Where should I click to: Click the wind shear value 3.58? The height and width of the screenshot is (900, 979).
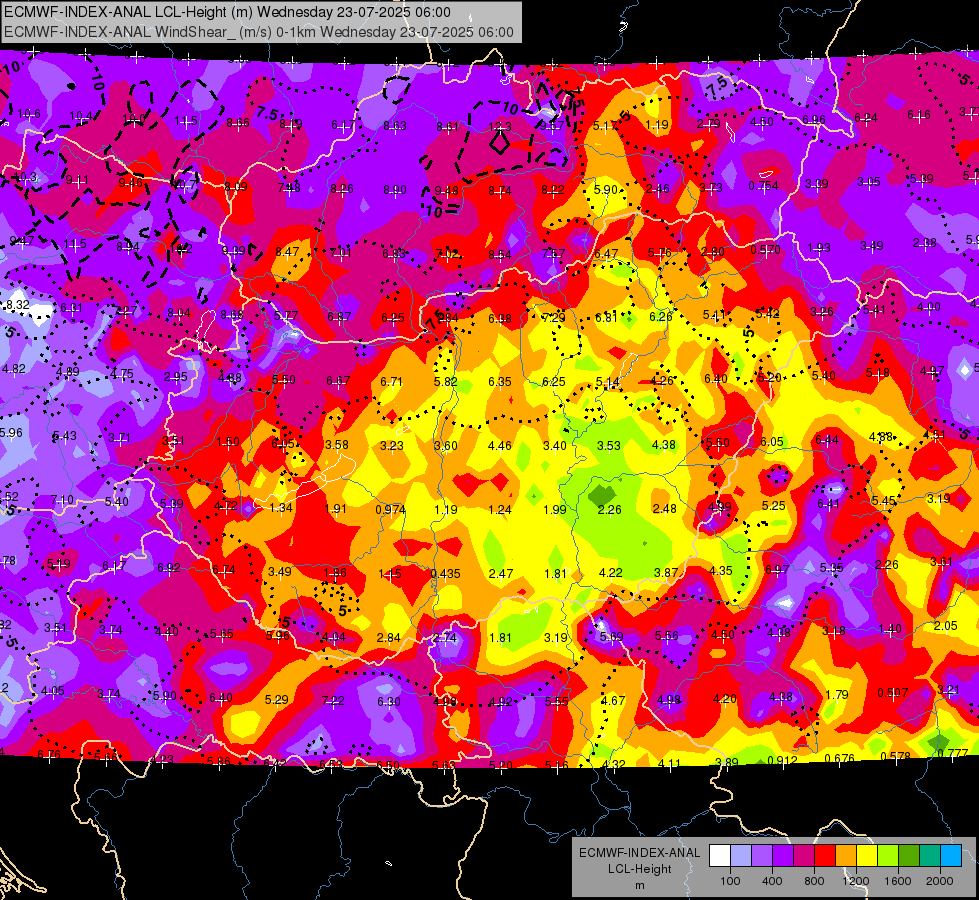pyautogui.click(x=337, y=444)
